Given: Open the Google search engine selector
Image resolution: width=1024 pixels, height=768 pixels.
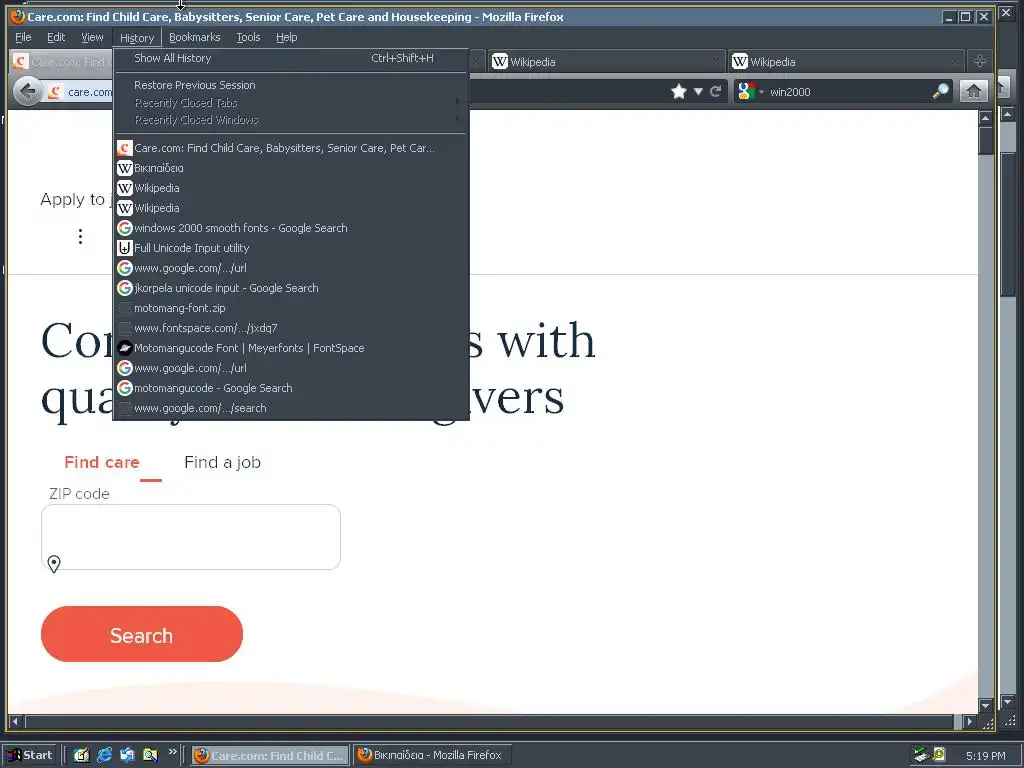Looking at the screenshot, I should click(x=750, y=91).
